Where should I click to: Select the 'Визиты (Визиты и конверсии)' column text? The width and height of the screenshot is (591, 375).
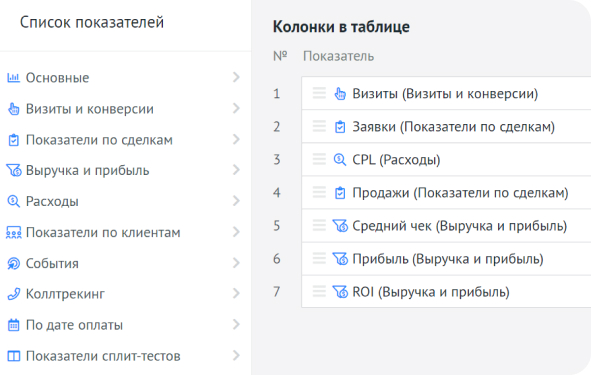tap(445, 94)
